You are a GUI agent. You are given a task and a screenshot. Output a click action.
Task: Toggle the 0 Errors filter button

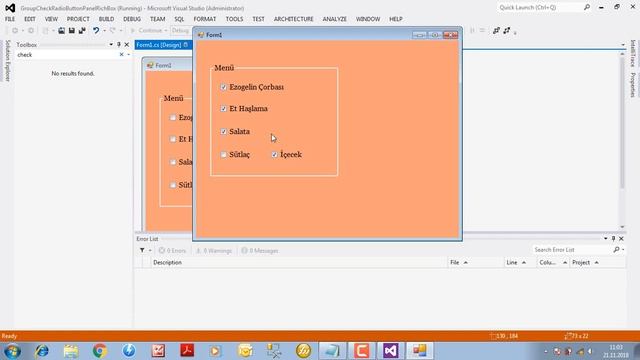click(x=172, y=251)
